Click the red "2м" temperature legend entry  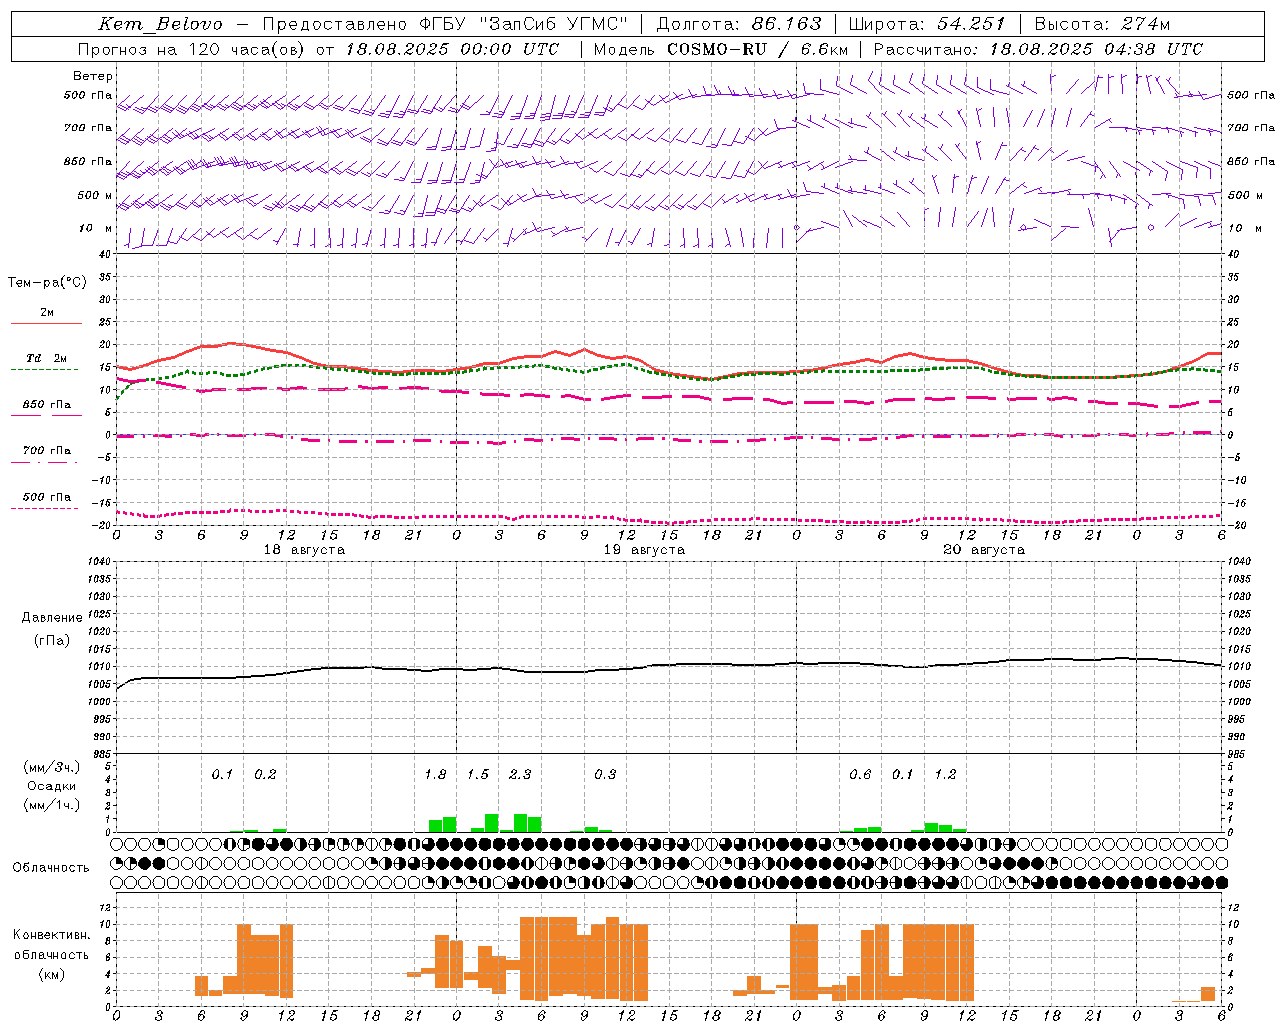47,313
